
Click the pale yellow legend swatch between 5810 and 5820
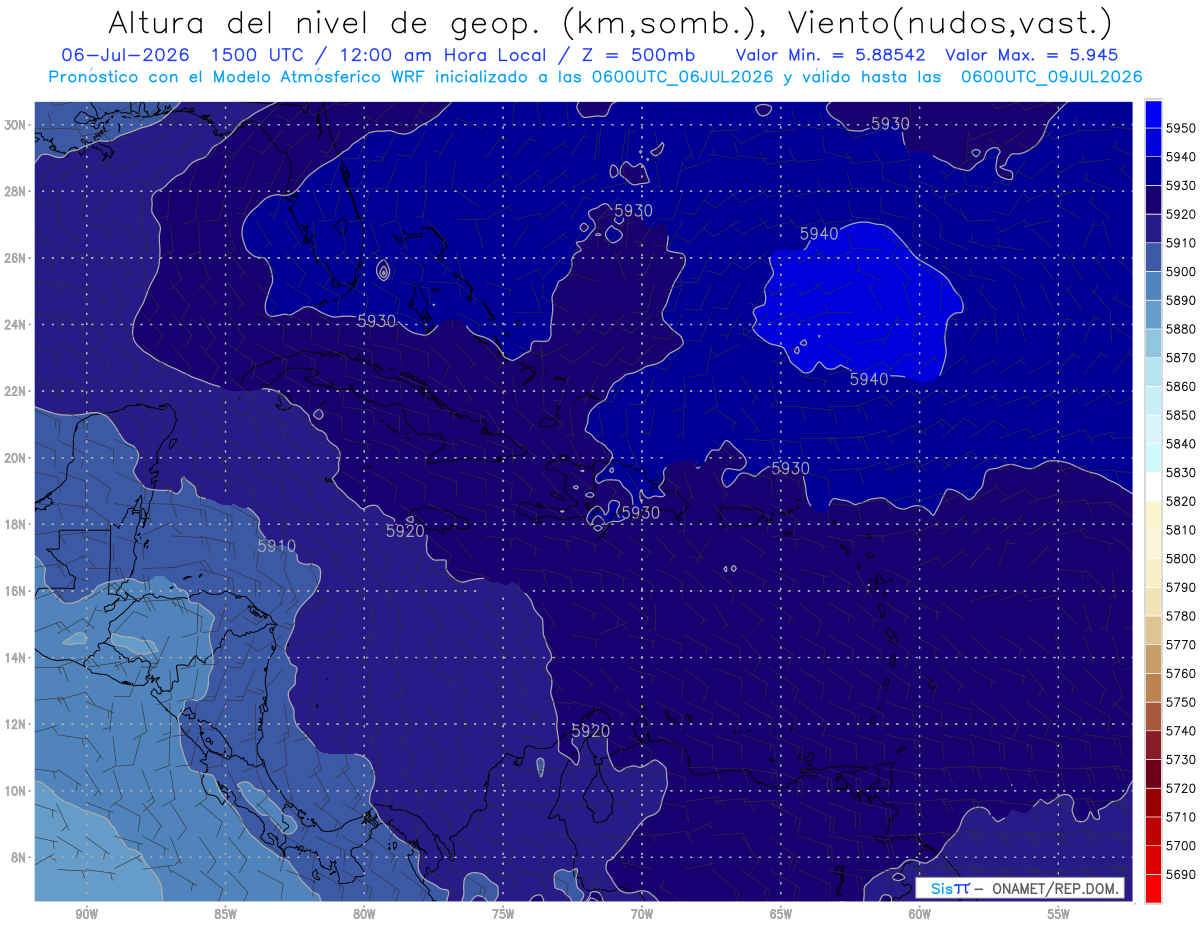click(1153, 515)
